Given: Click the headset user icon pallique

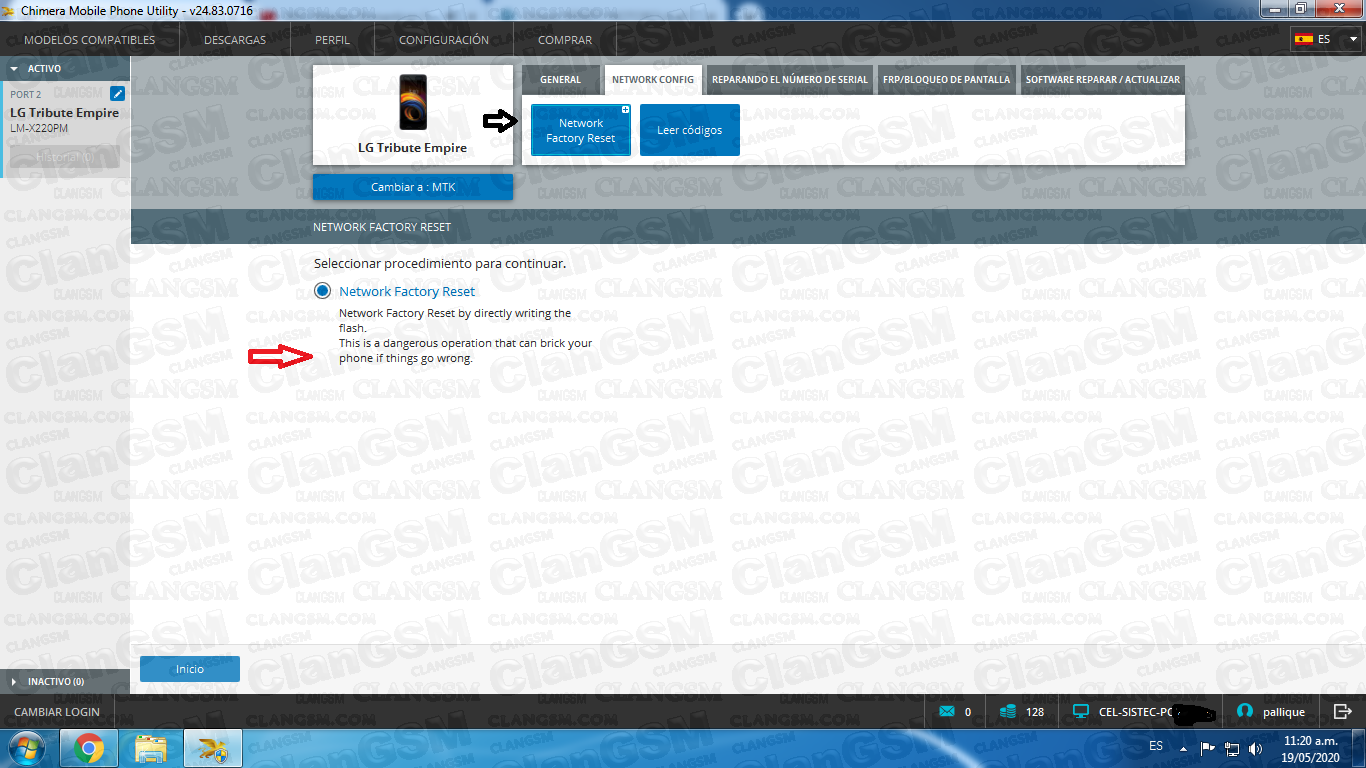Looking at the screenshot, I should 1245,712.
